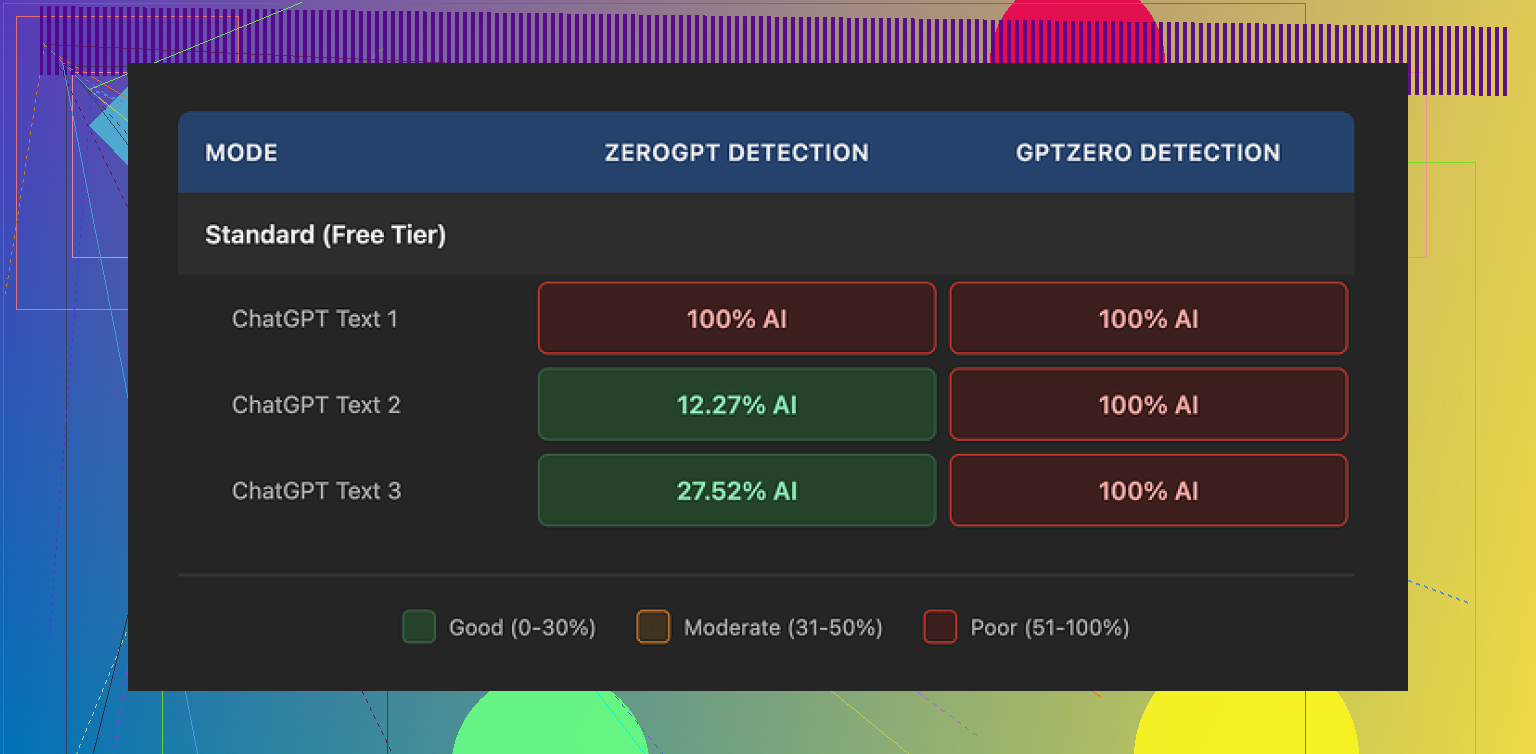The height and width of the screenshot is (754, 1536).
Task: Click GPTZero 100% AI result for Text 1
Action: pos(1148,319)
